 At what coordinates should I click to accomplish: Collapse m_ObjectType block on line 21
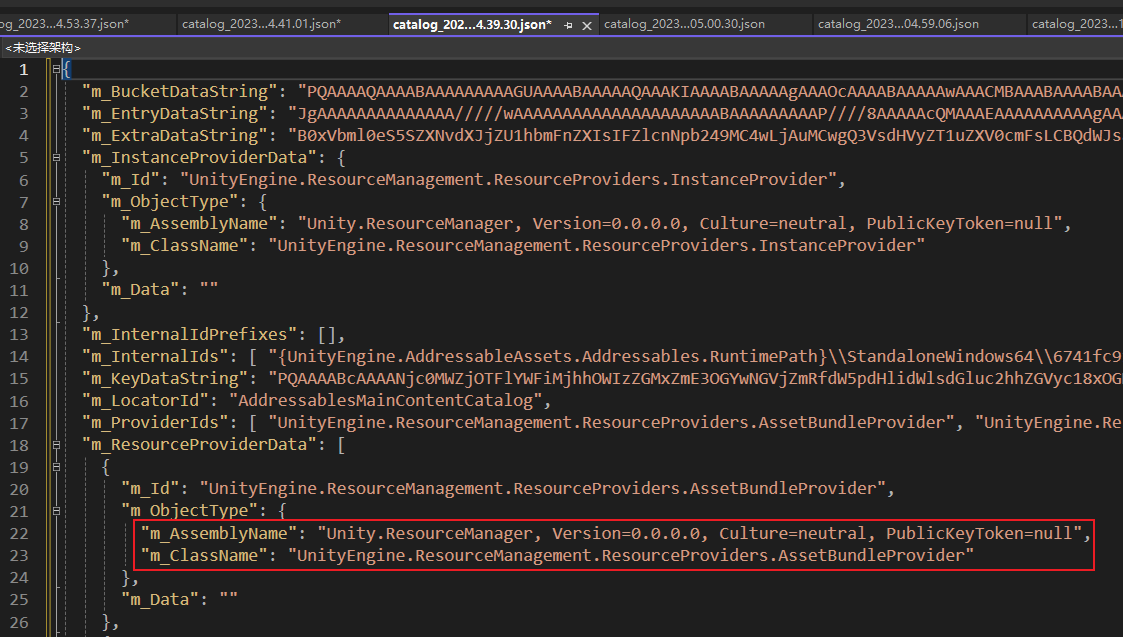tap(56, 511)
